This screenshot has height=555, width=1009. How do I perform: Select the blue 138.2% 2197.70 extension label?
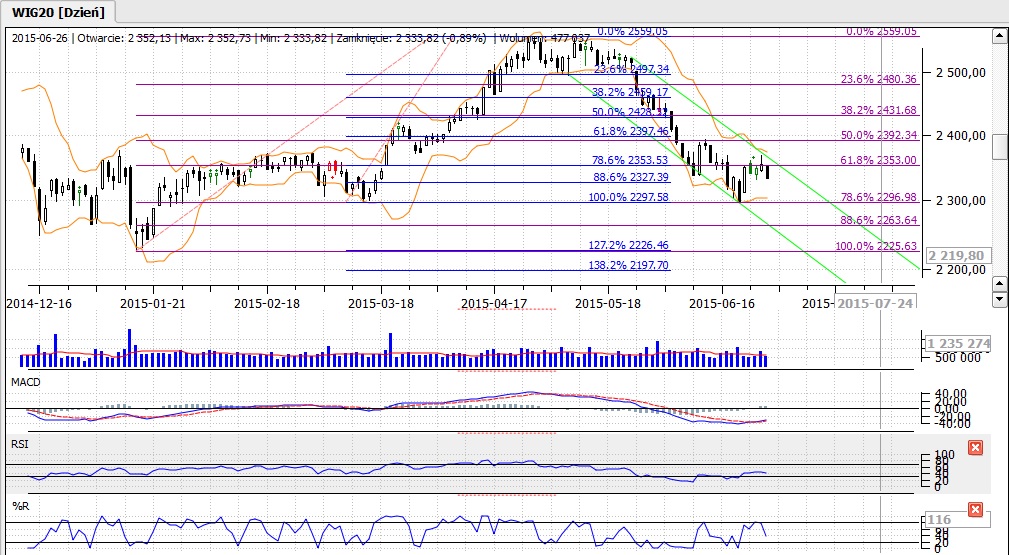(628, 265)
